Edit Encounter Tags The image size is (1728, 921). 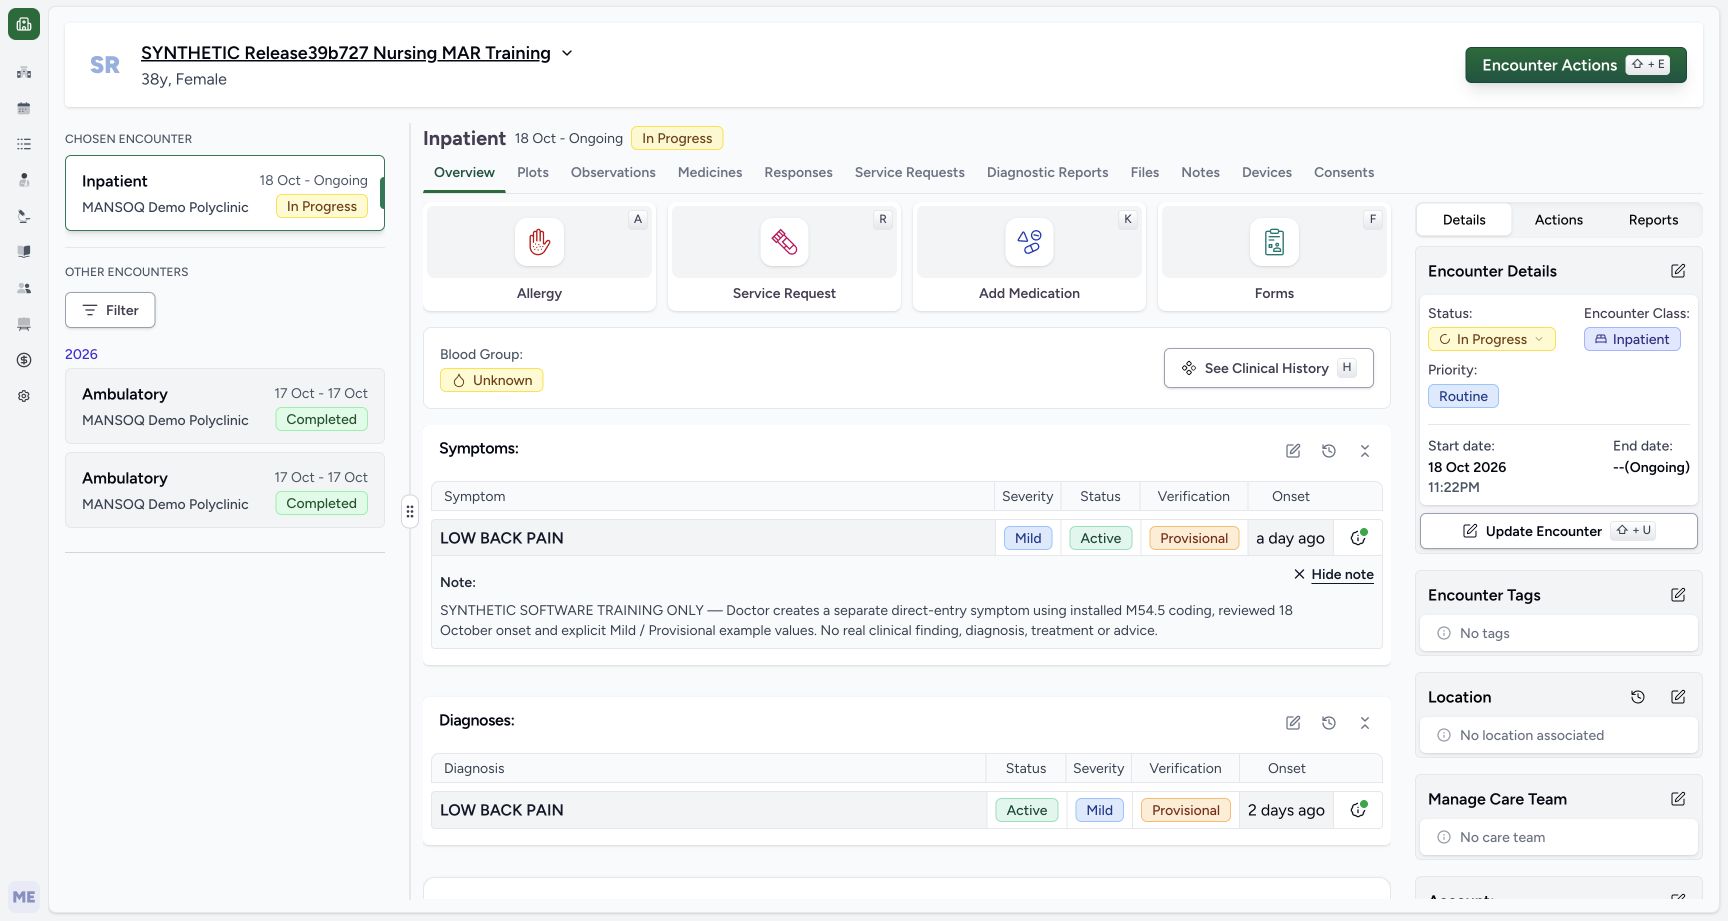tap(1678, 595)
